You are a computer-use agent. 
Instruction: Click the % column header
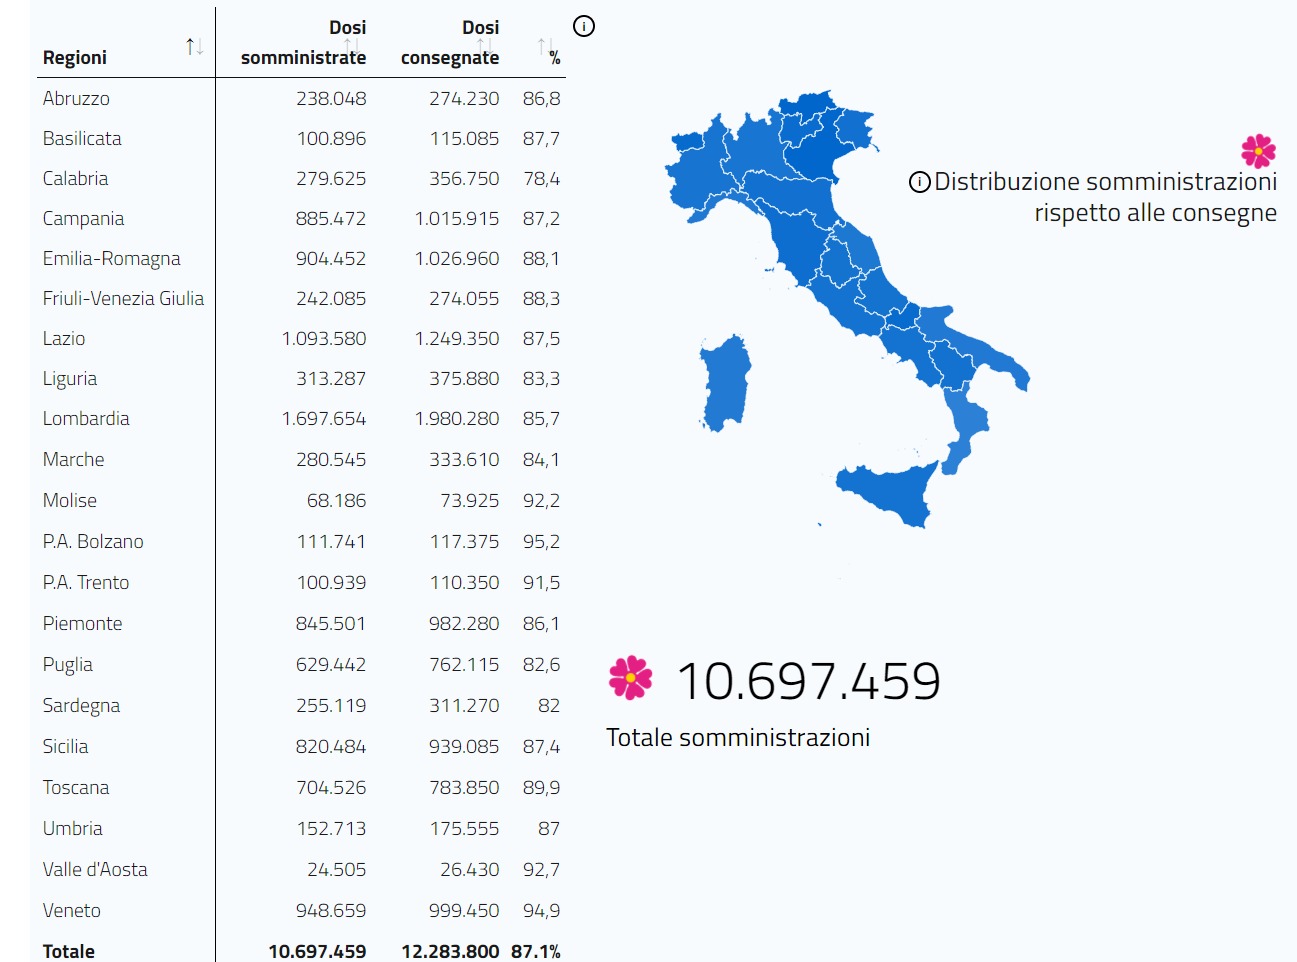555,59
